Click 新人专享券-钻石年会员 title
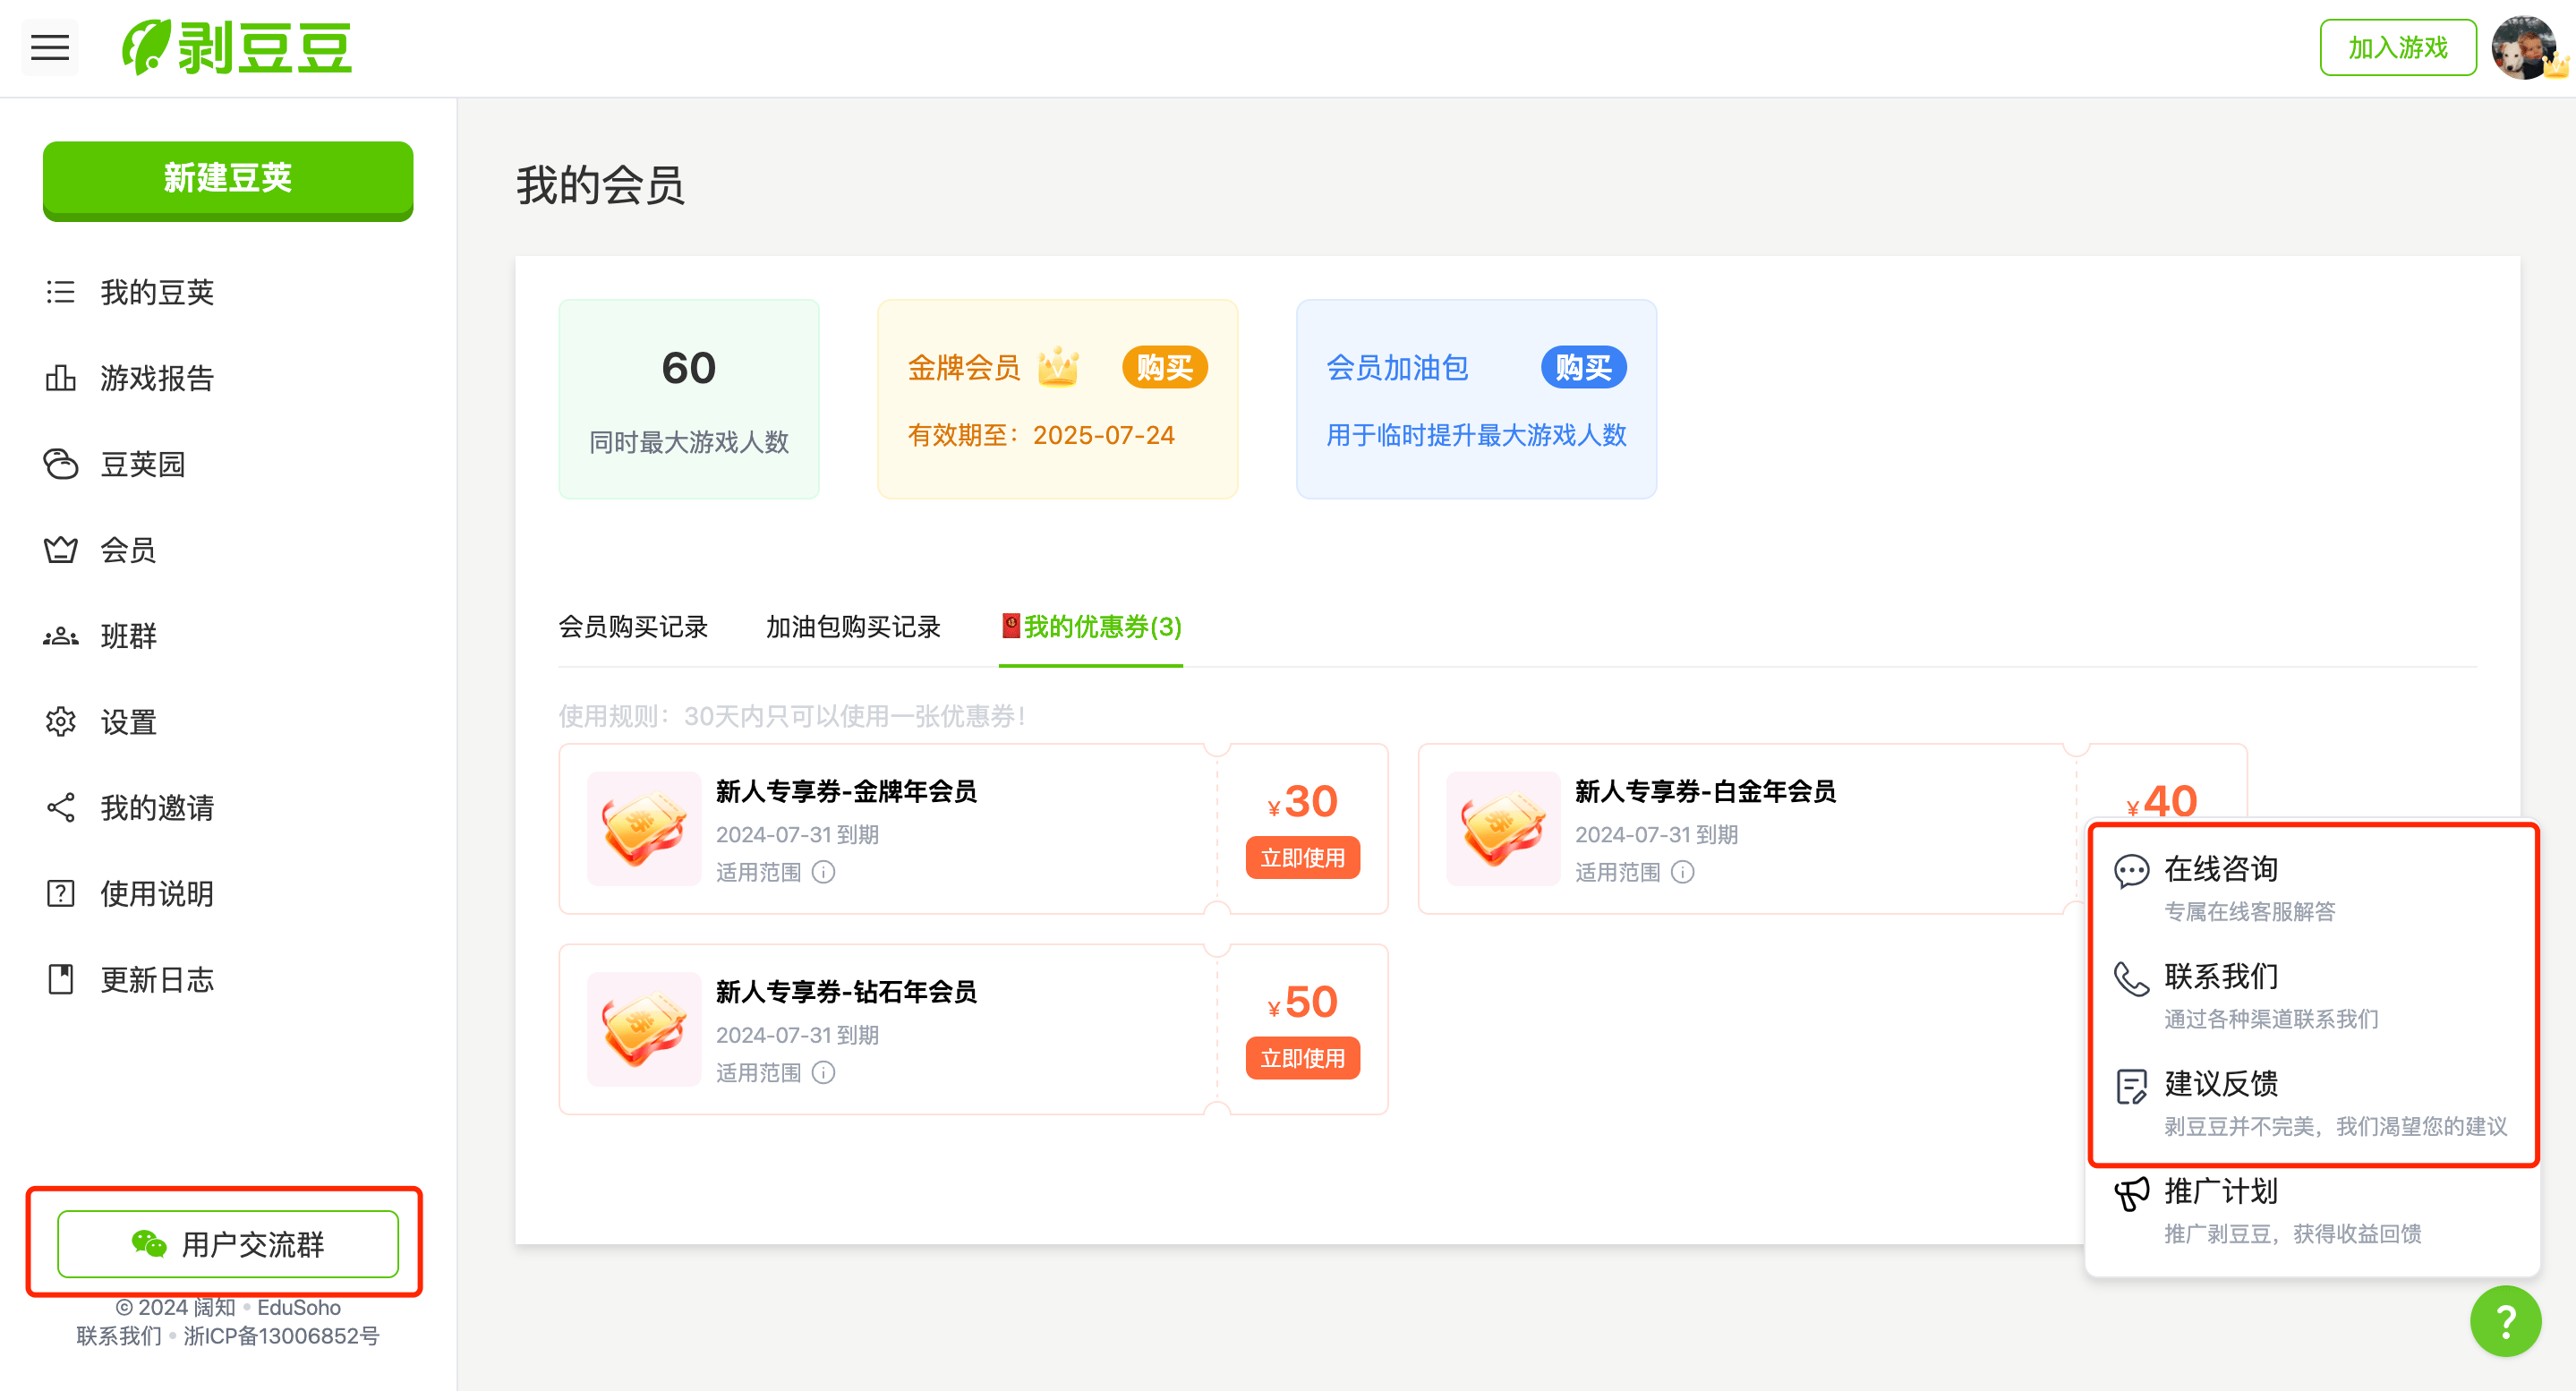This screenshot has width=2576, height=1391. (x=846, y=990)
